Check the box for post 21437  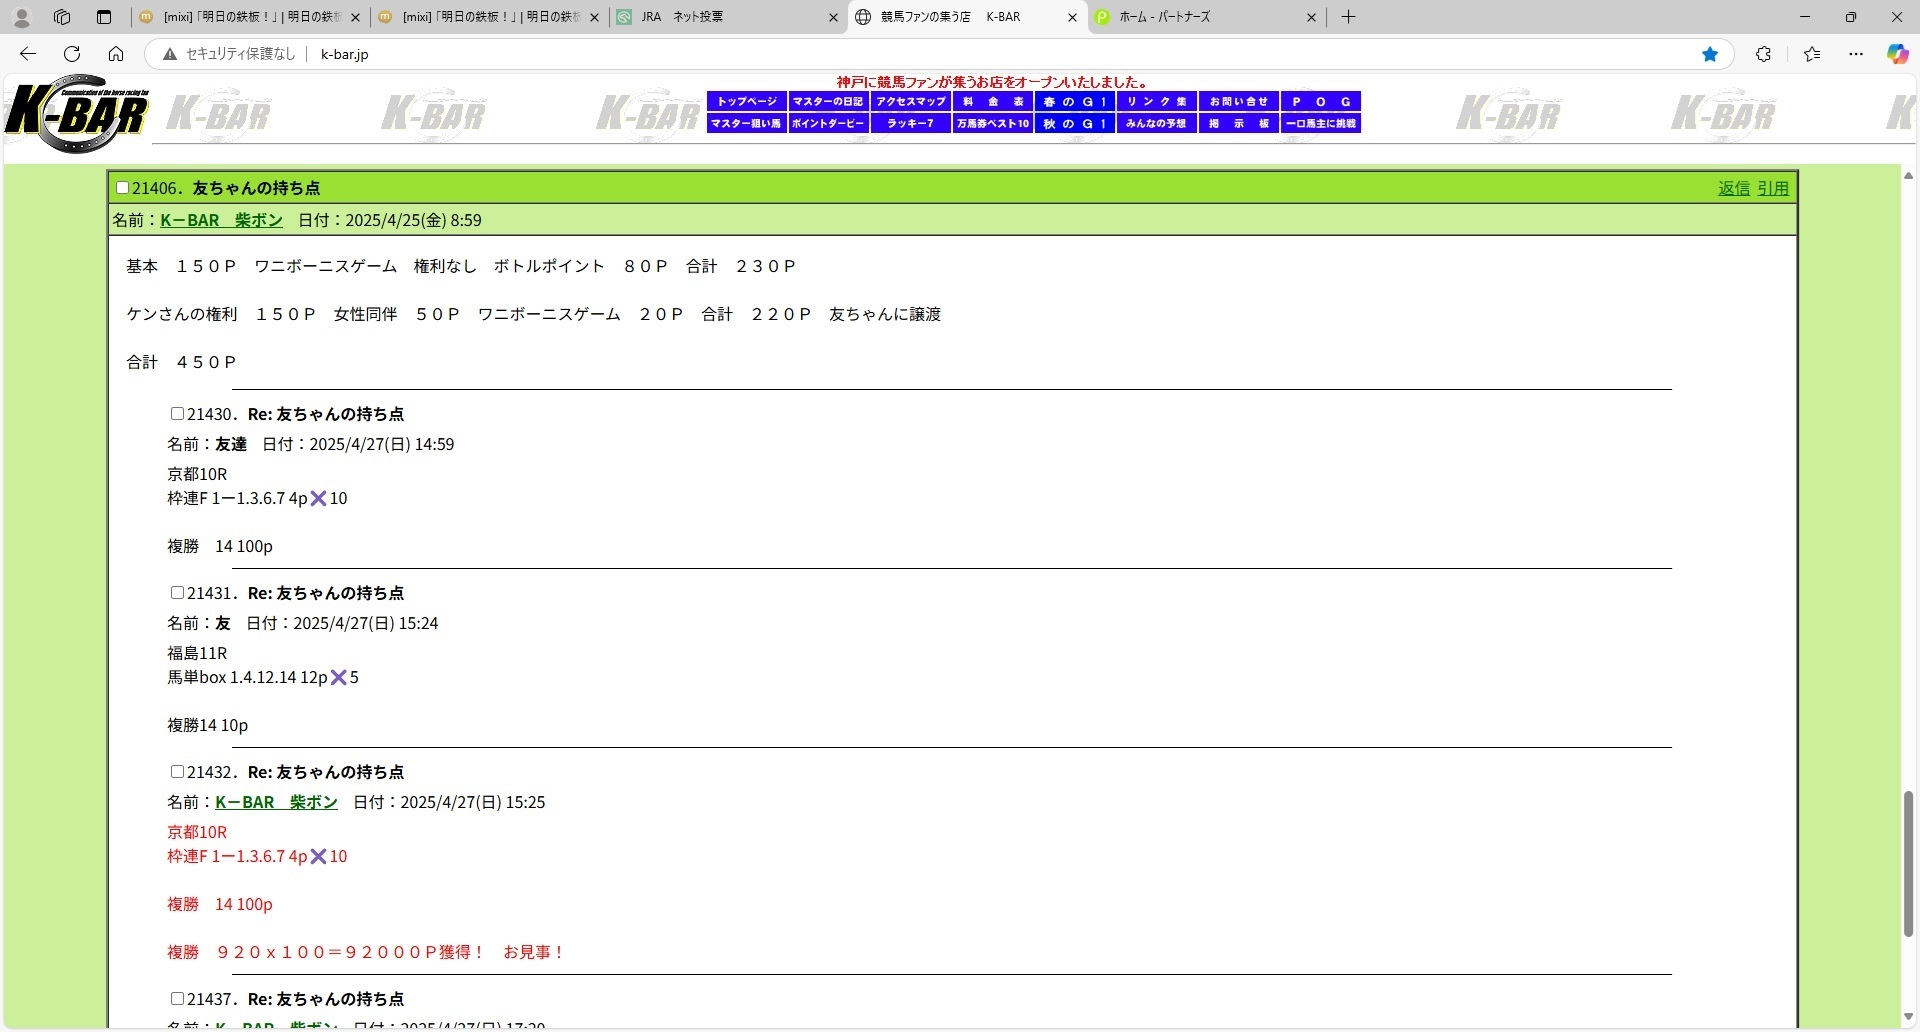(177, 998)
